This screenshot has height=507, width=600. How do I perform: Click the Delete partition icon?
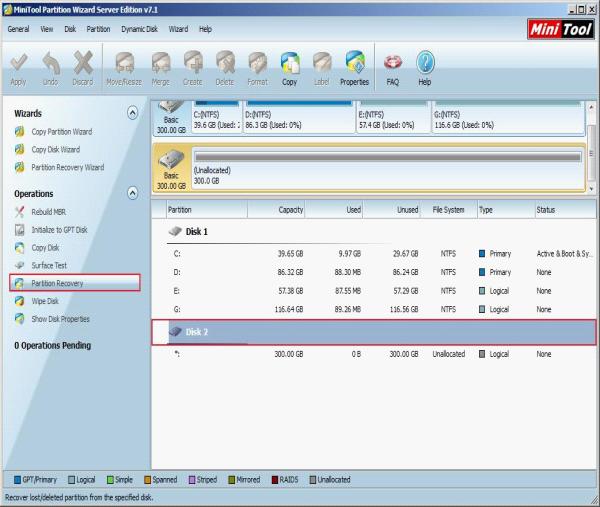click(x=225, y=69)
